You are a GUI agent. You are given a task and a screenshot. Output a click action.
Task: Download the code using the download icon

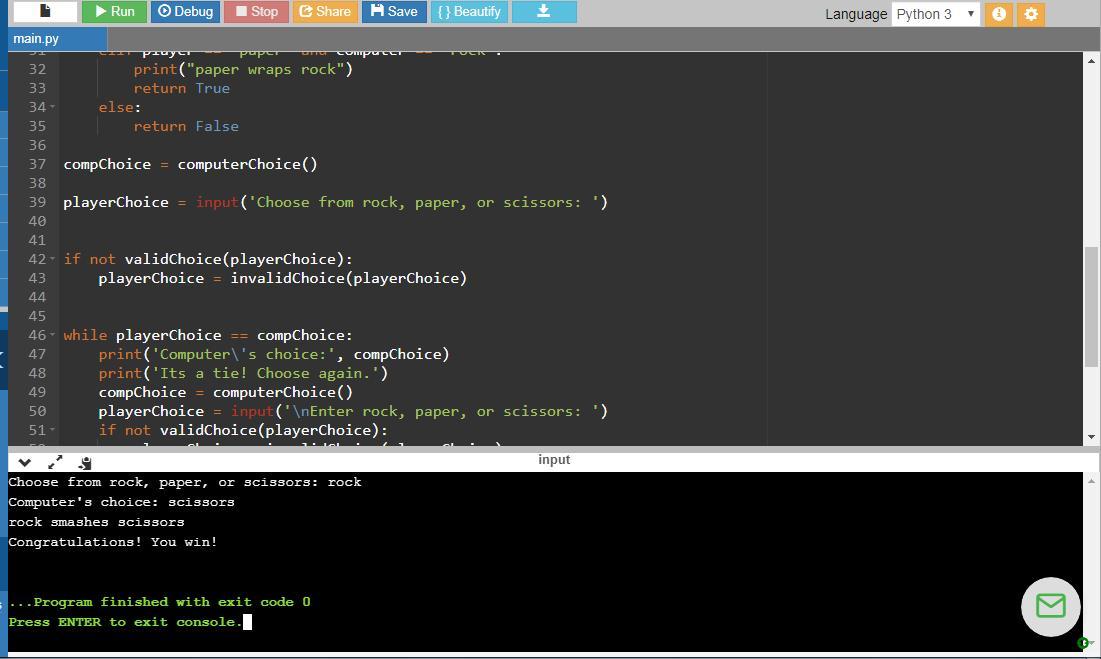click(544, 12)
